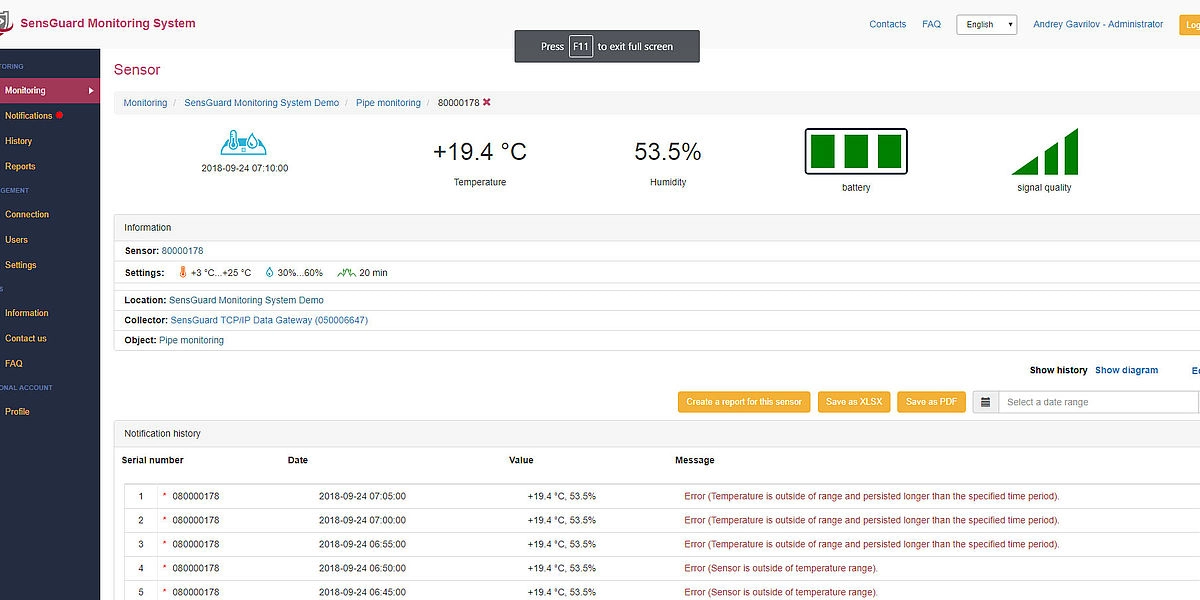Open Reports from the sidebar
The height and width of the screenshot is (600, 1200).
point(20,166)
